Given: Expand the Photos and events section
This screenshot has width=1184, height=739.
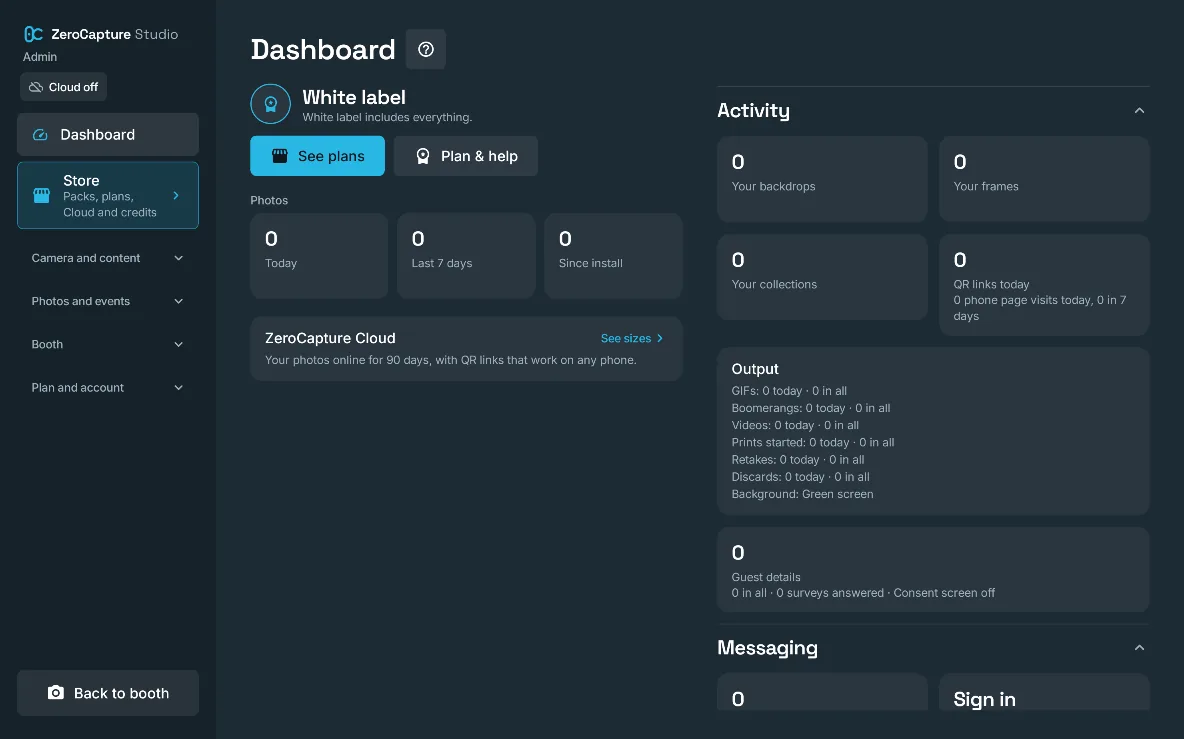Looking at the screenshot, I should (108, 301).
